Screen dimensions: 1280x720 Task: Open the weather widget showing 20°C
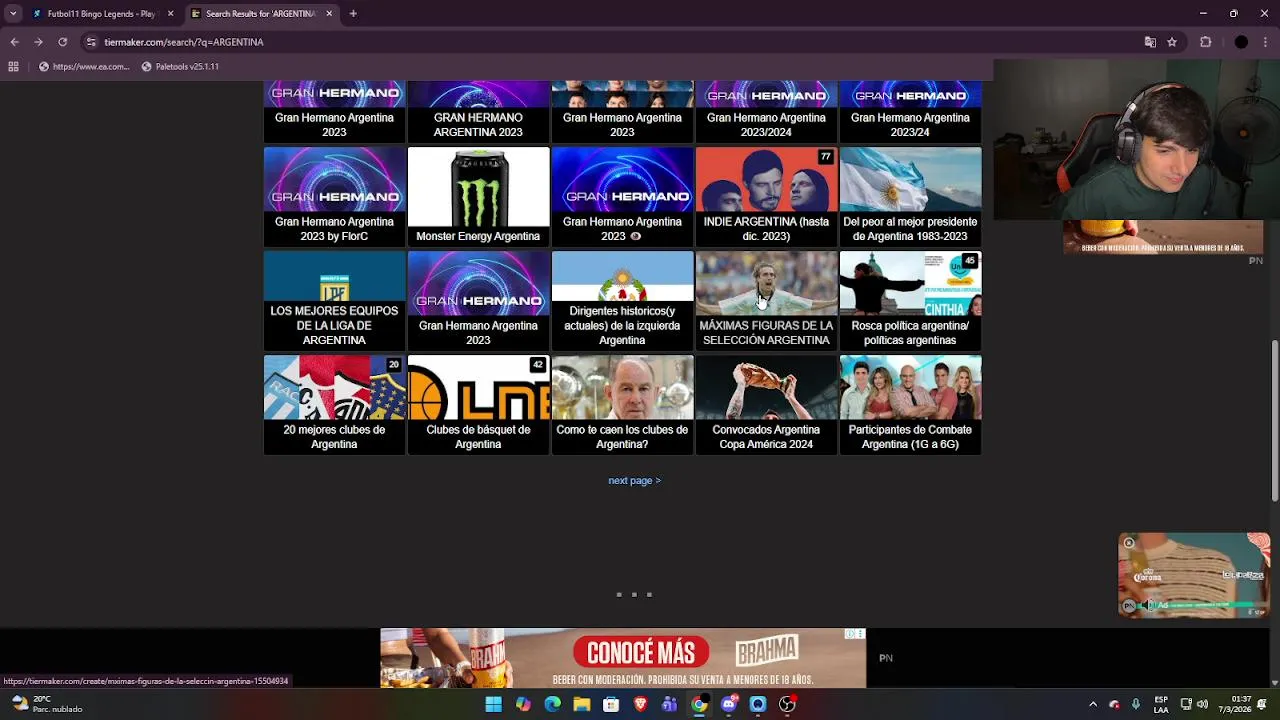pyautogui.click(x=47, y=704)
